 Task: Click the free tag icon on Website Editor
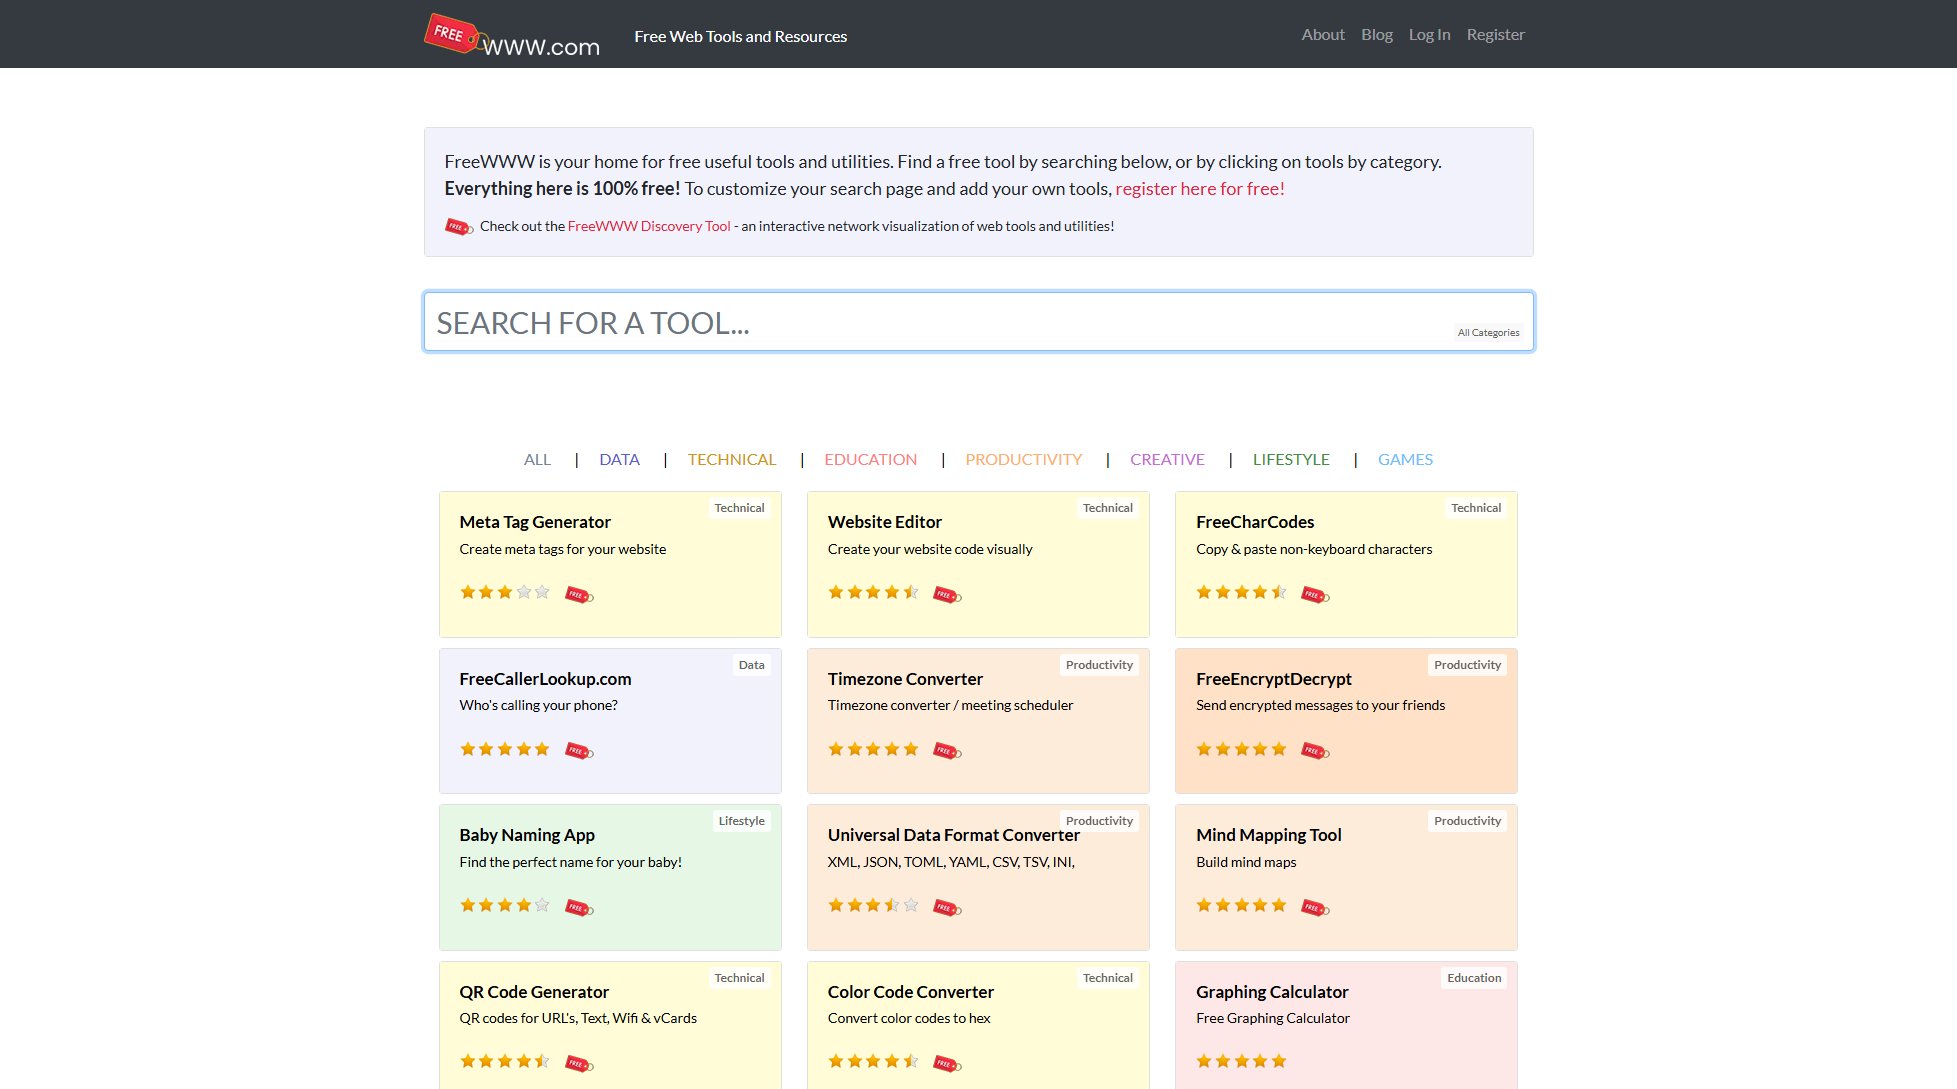pyautogui.click(x=947, y=595)
